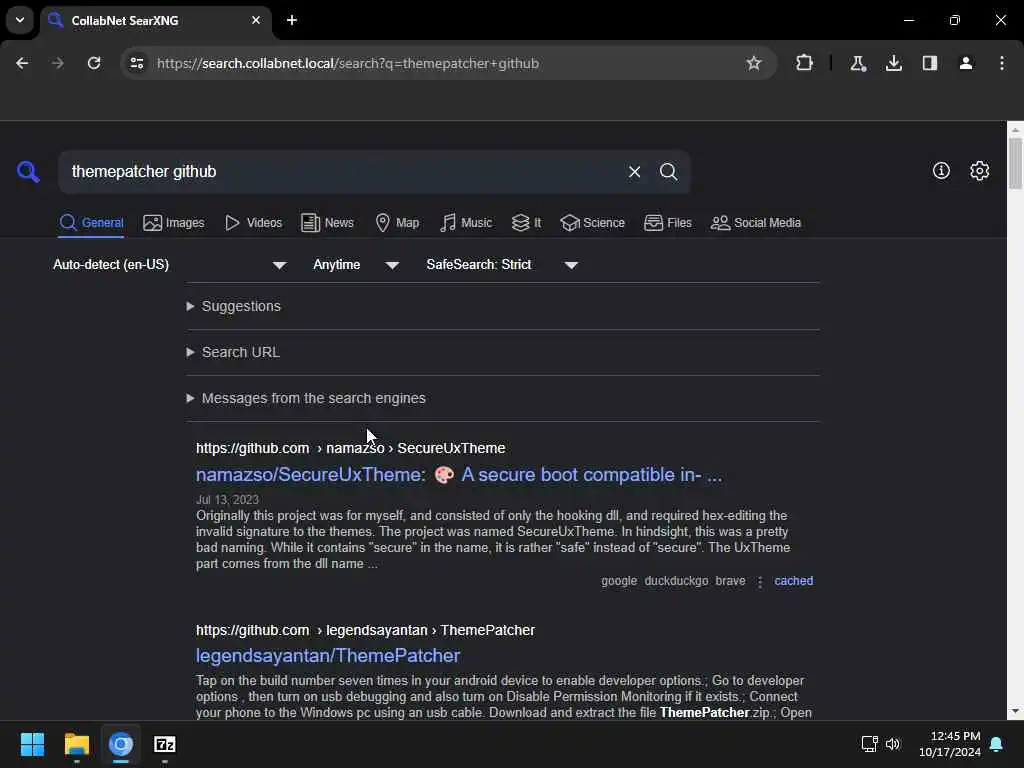Click the duckduckgo engine label

click(676, 581)
